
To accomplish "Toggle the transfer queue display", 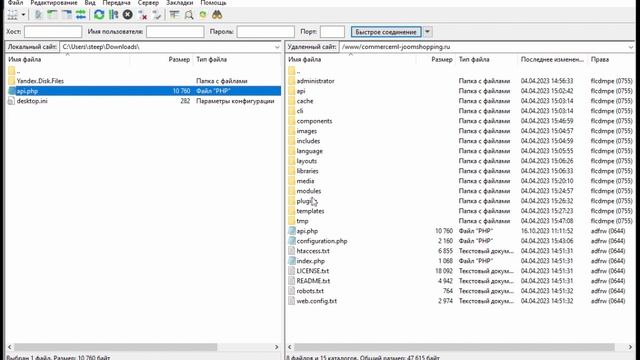I will (x=81, y=15).
